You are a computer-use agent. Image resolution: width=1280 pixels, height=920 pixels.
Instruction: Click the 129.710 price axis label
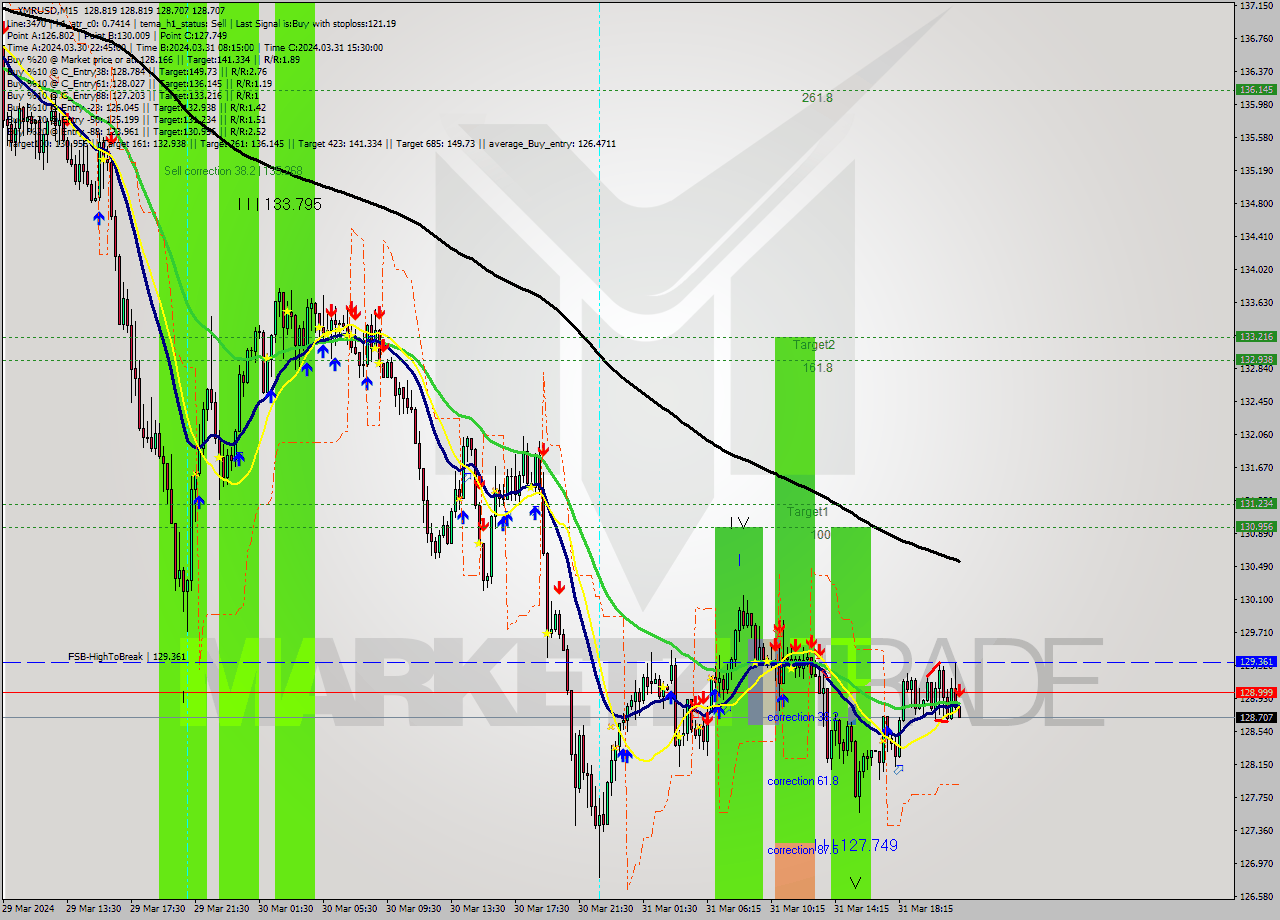1256,633
